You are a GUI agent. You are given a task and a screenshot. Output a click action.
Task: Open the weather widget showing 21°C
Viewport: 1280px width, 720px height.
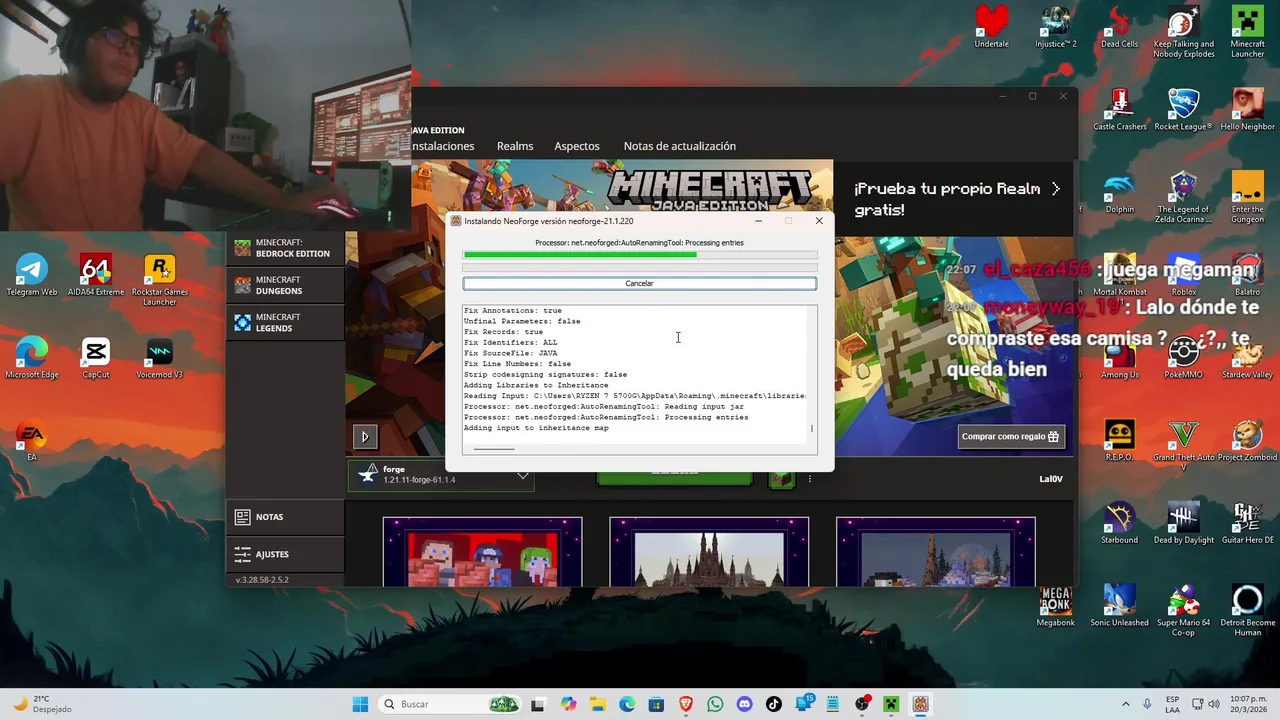coord(42,704)
